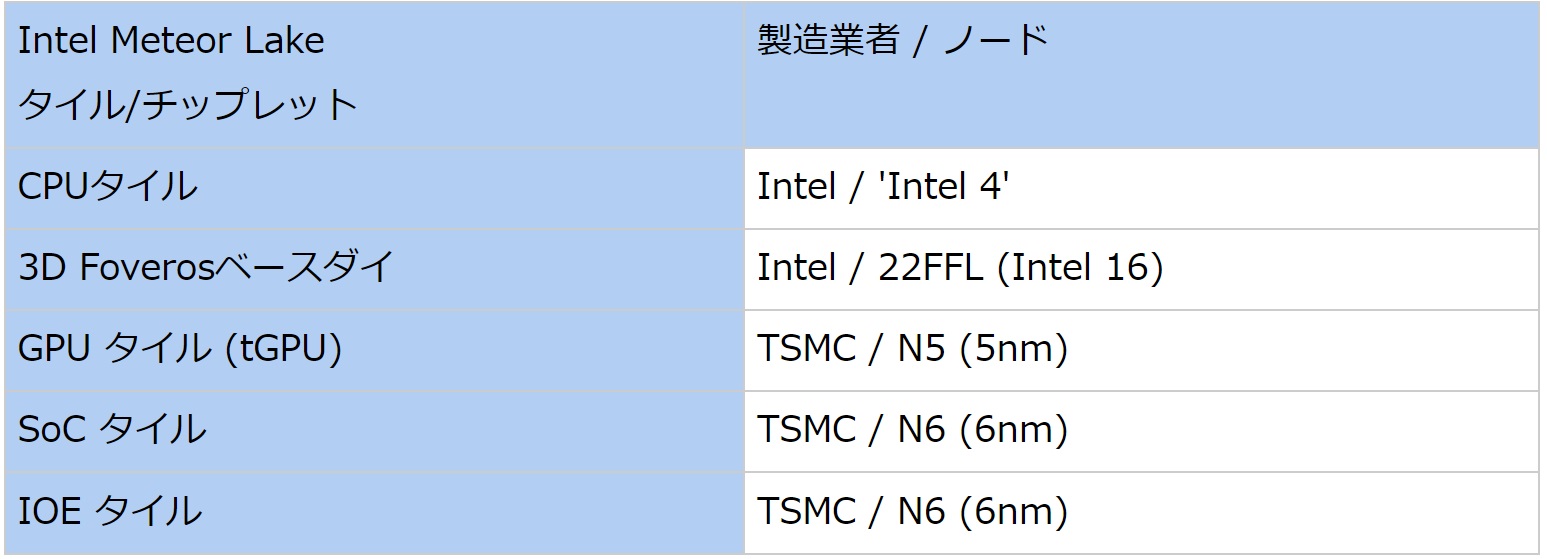Click the "(5nm)" text
Image resolution: width=1547 pixels, height=559 pixels.
tap(1013, 349)
